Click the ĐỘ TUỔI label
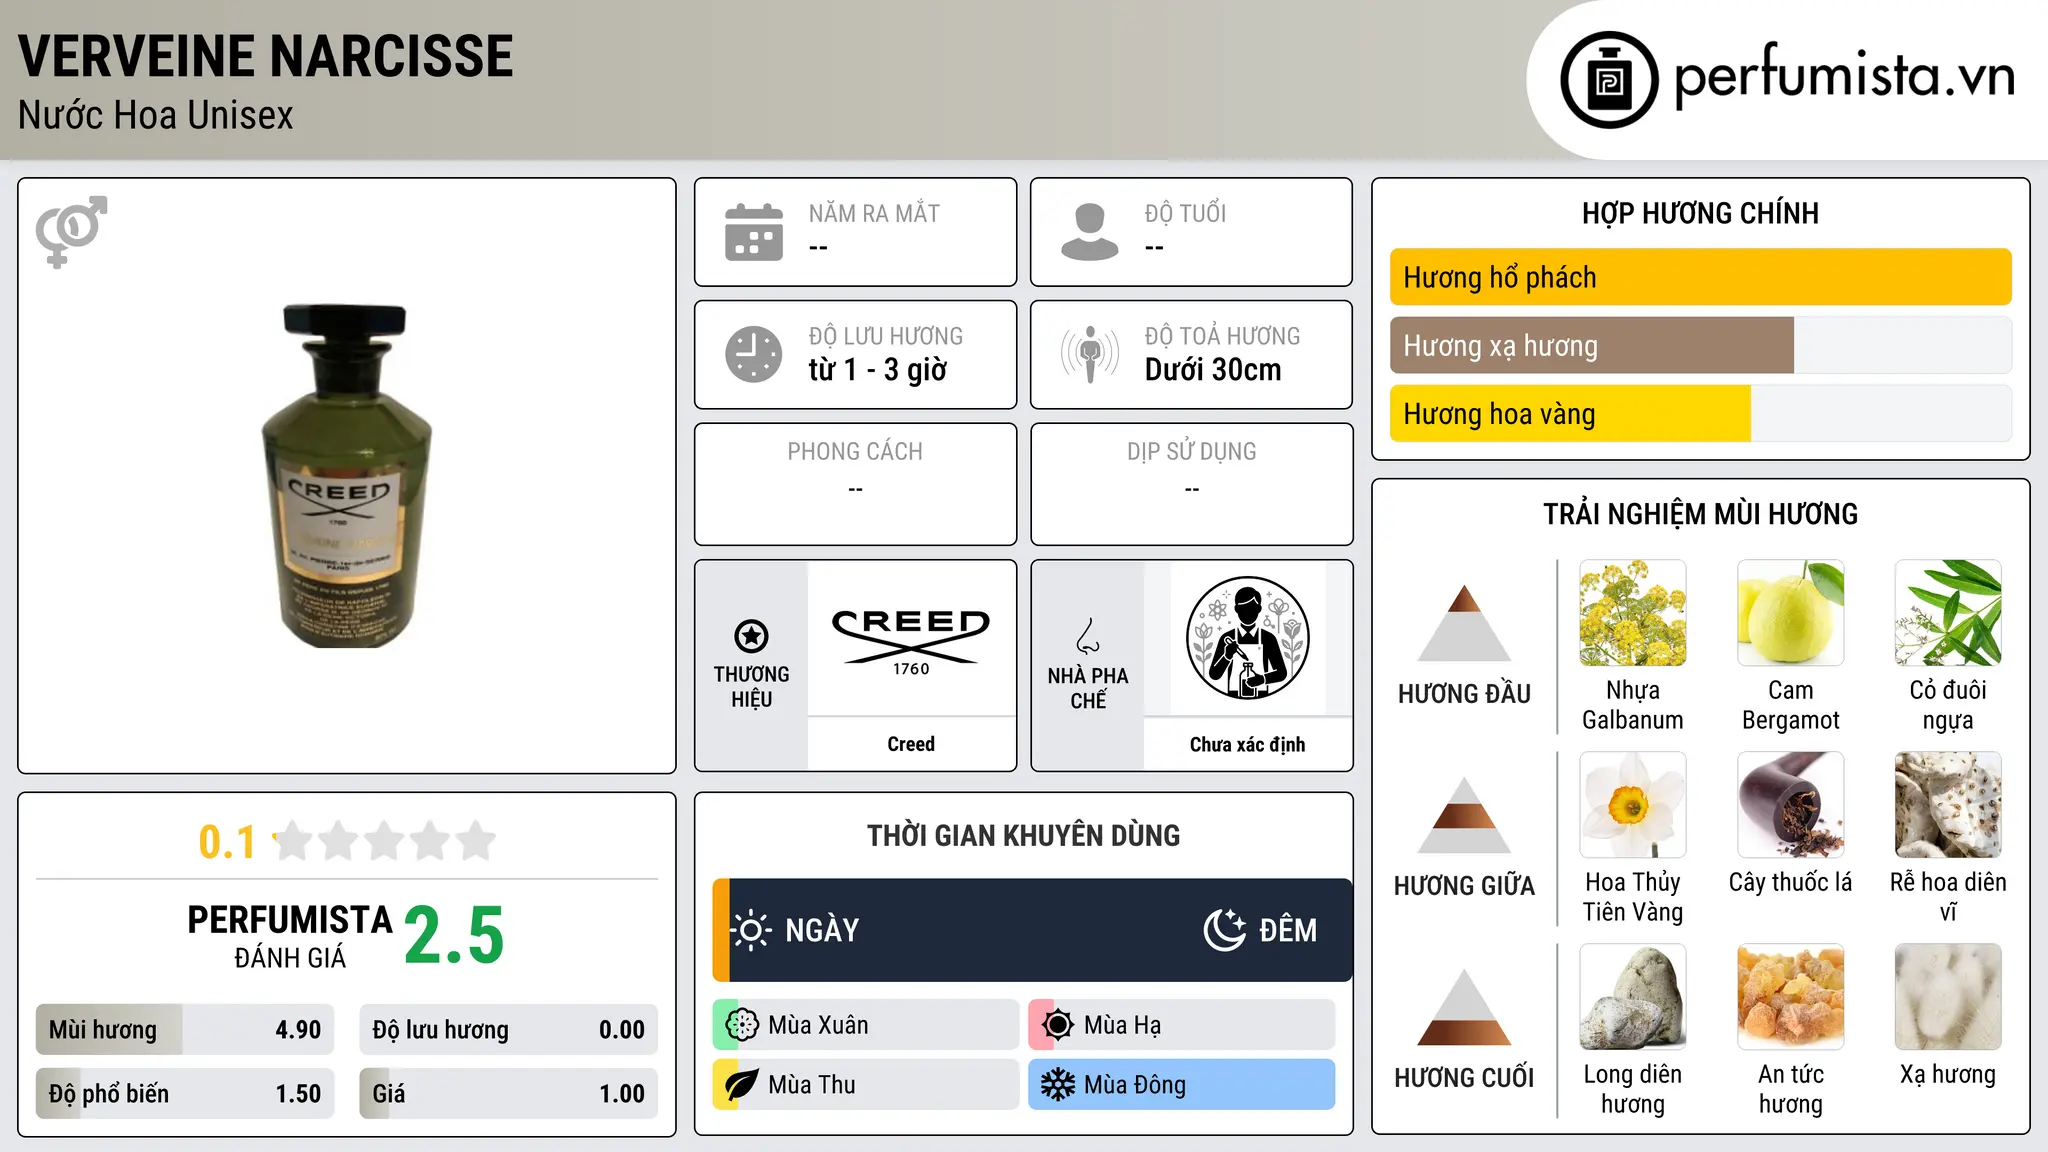The height and width of the screenshot is (1152, 2048). [x=1185, y=214]
